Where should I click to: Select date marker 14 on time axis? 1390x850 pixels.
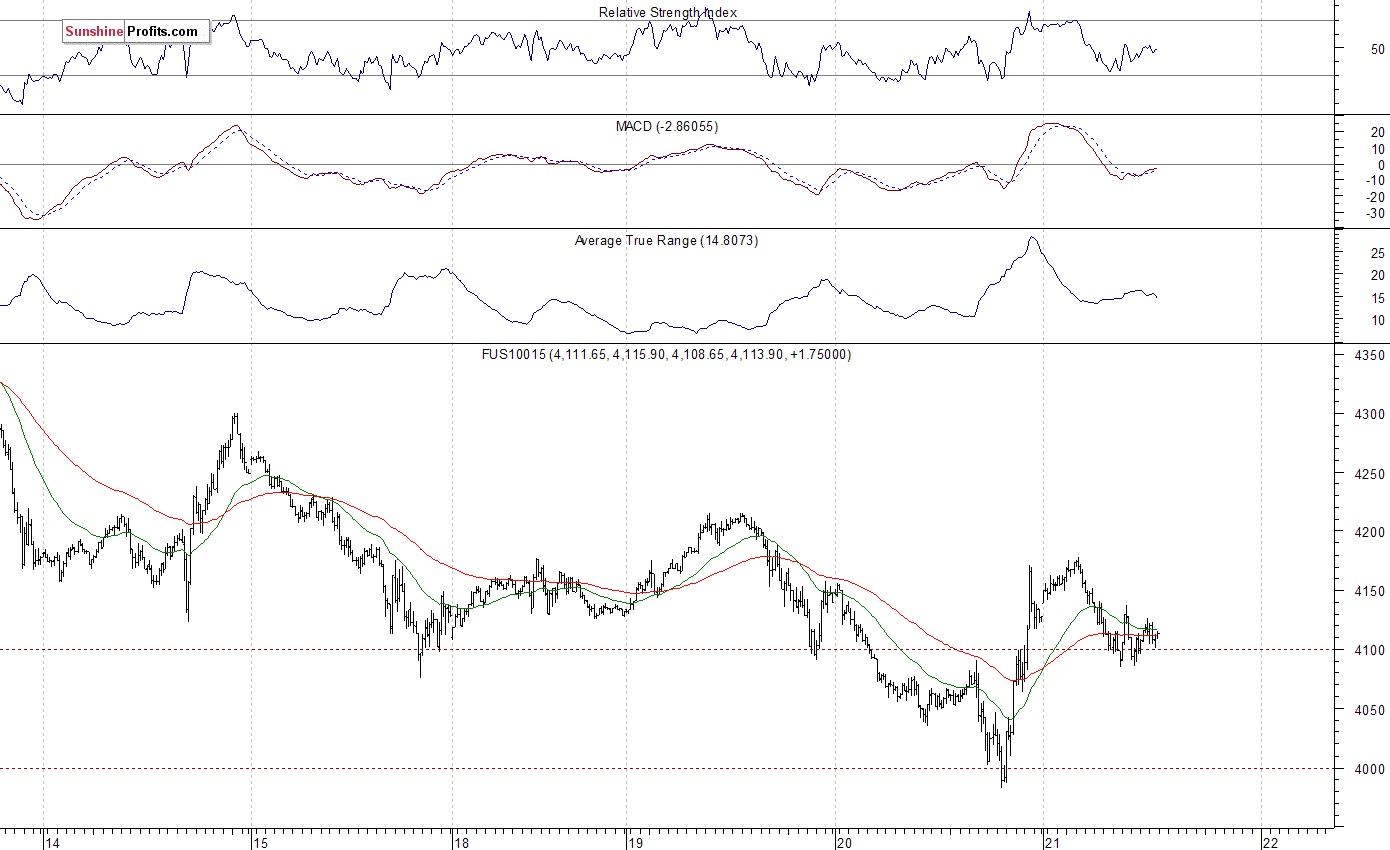coord(54,842)
